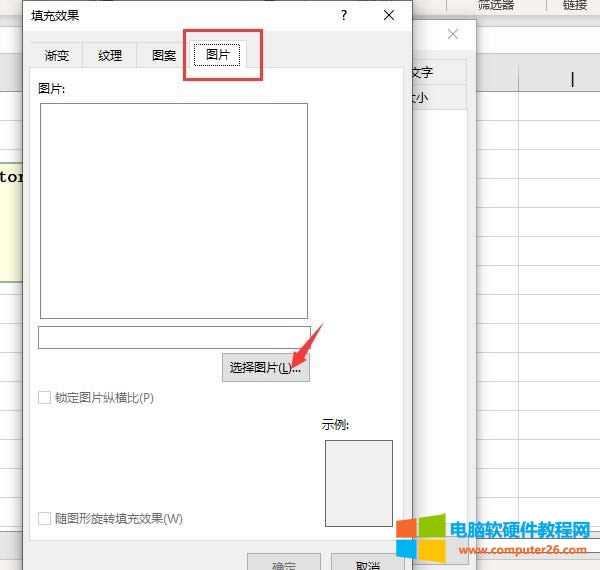This screenshot has height=570, width=600.
Task: Cancel the dialog with 取消
Action: (x=367, y=563)
